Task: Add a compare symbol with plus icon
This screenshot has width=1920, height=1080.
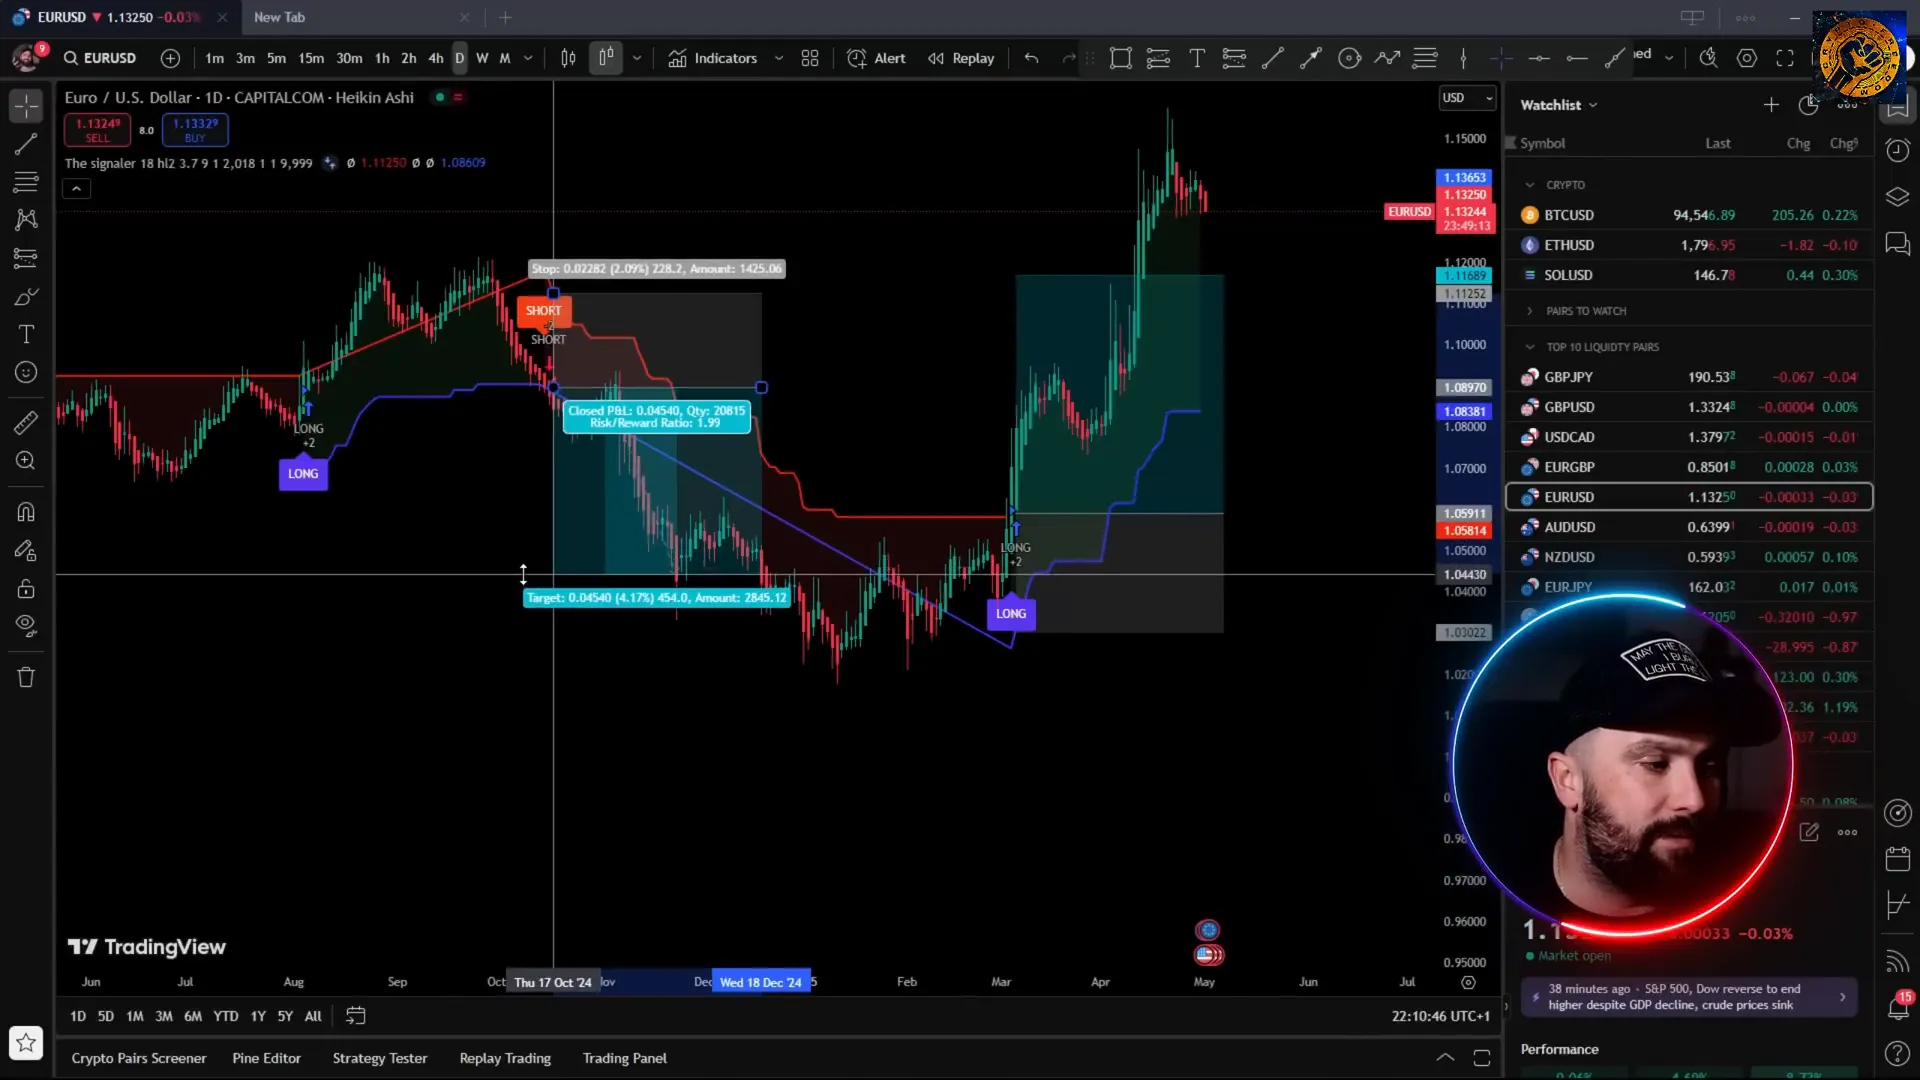Action: [x=171, y=58]
